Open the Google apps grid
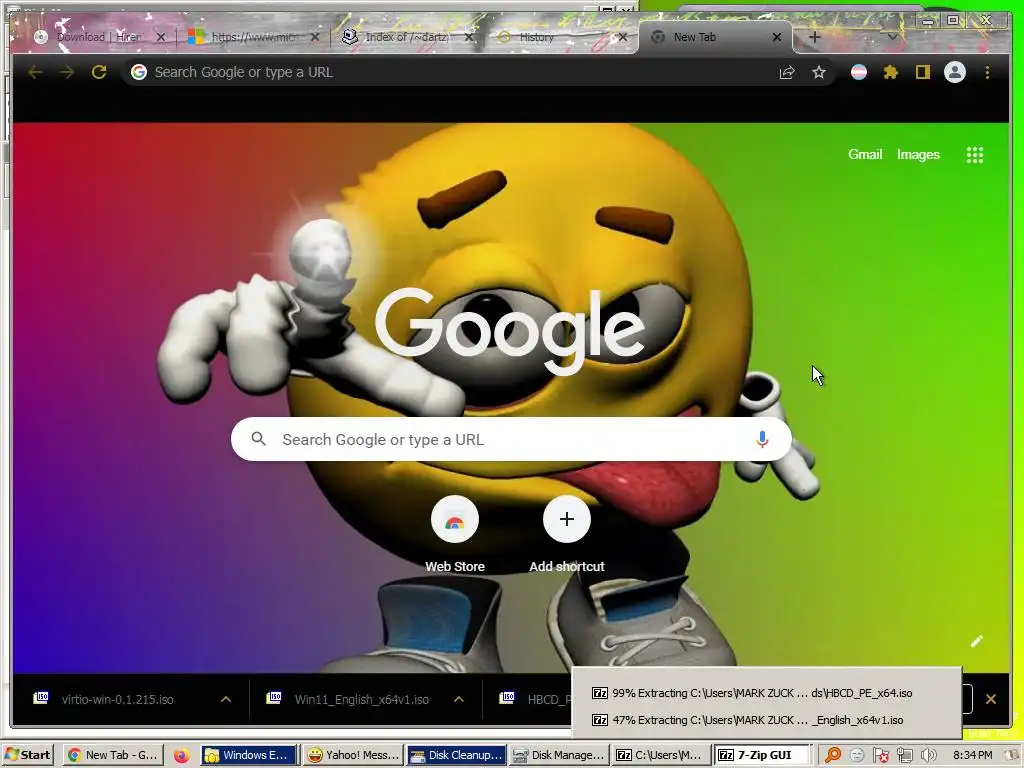 [x=975, y=155]
